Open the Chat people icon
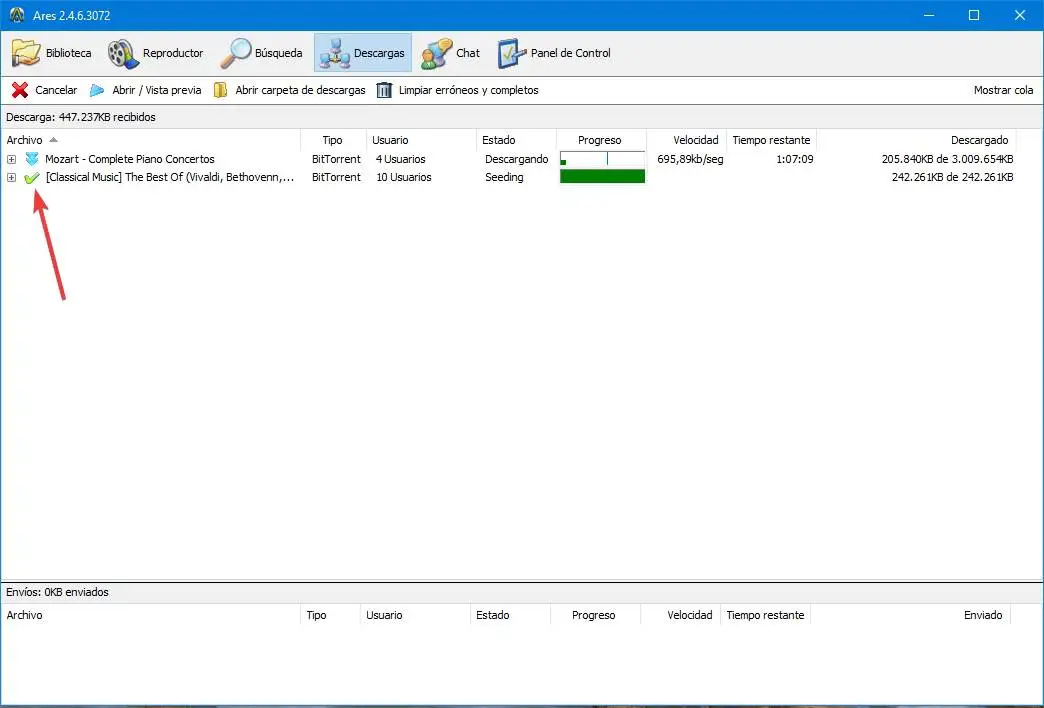 tap(436, 53)
